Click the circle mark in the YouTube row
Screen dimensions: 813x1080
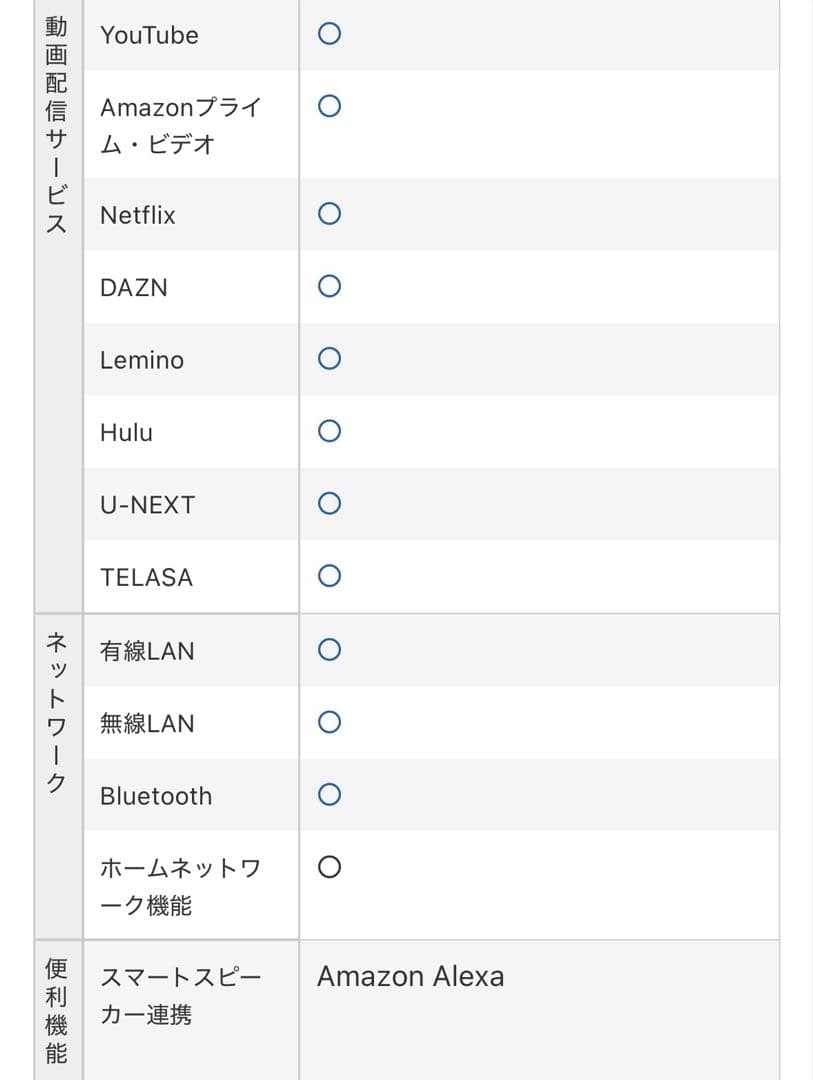click(329, 34)
